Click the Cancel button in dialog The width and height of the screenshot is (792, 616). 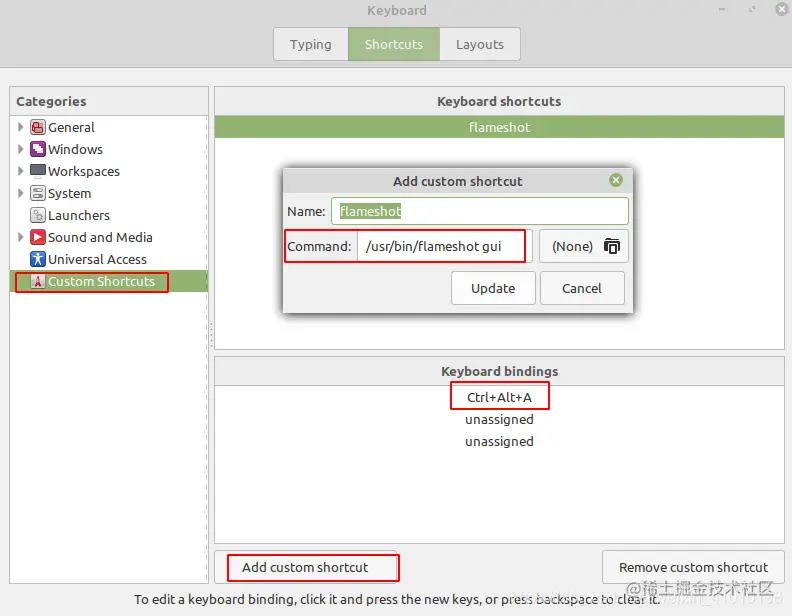582,288
